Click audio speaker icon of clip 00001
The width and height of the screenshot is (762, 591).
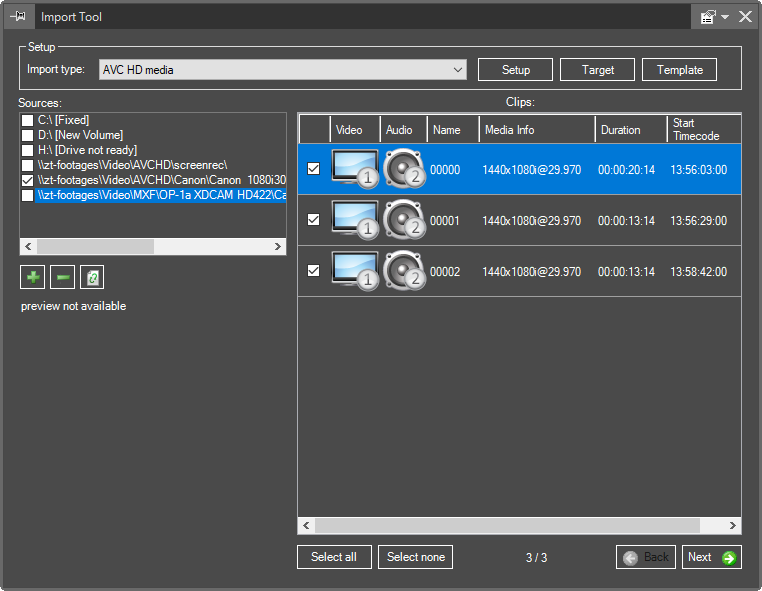pos(404,220)
